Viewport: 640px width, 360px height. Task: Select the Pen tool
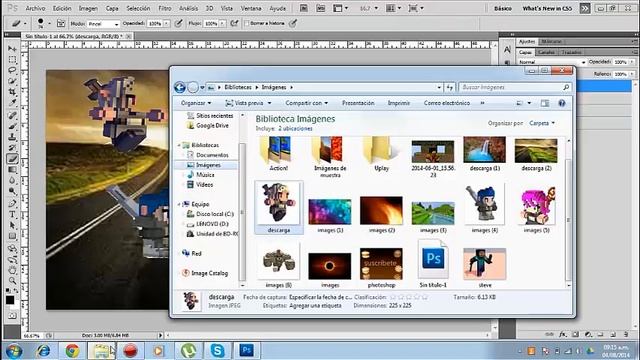(12, 203)
